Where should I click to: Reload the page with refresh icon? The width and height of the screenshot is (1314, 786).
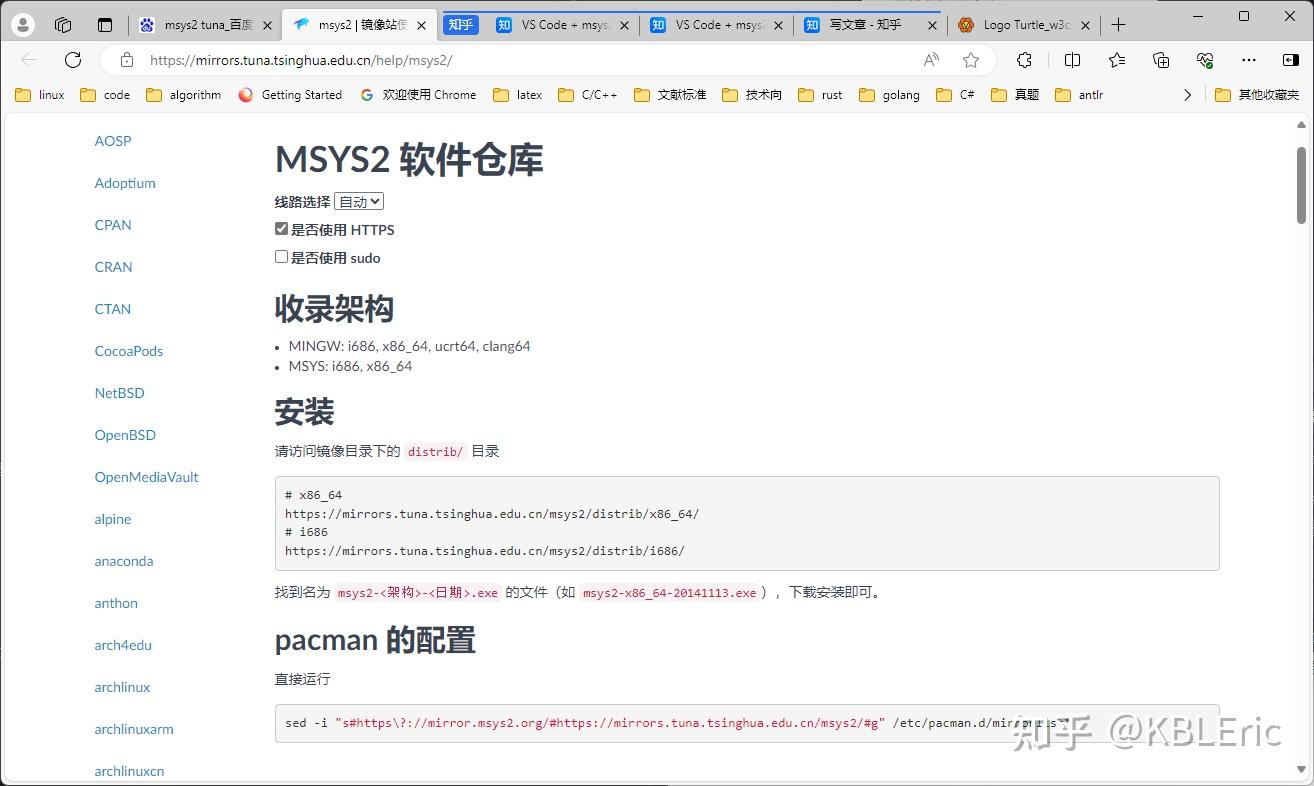[x=72, y=60]
